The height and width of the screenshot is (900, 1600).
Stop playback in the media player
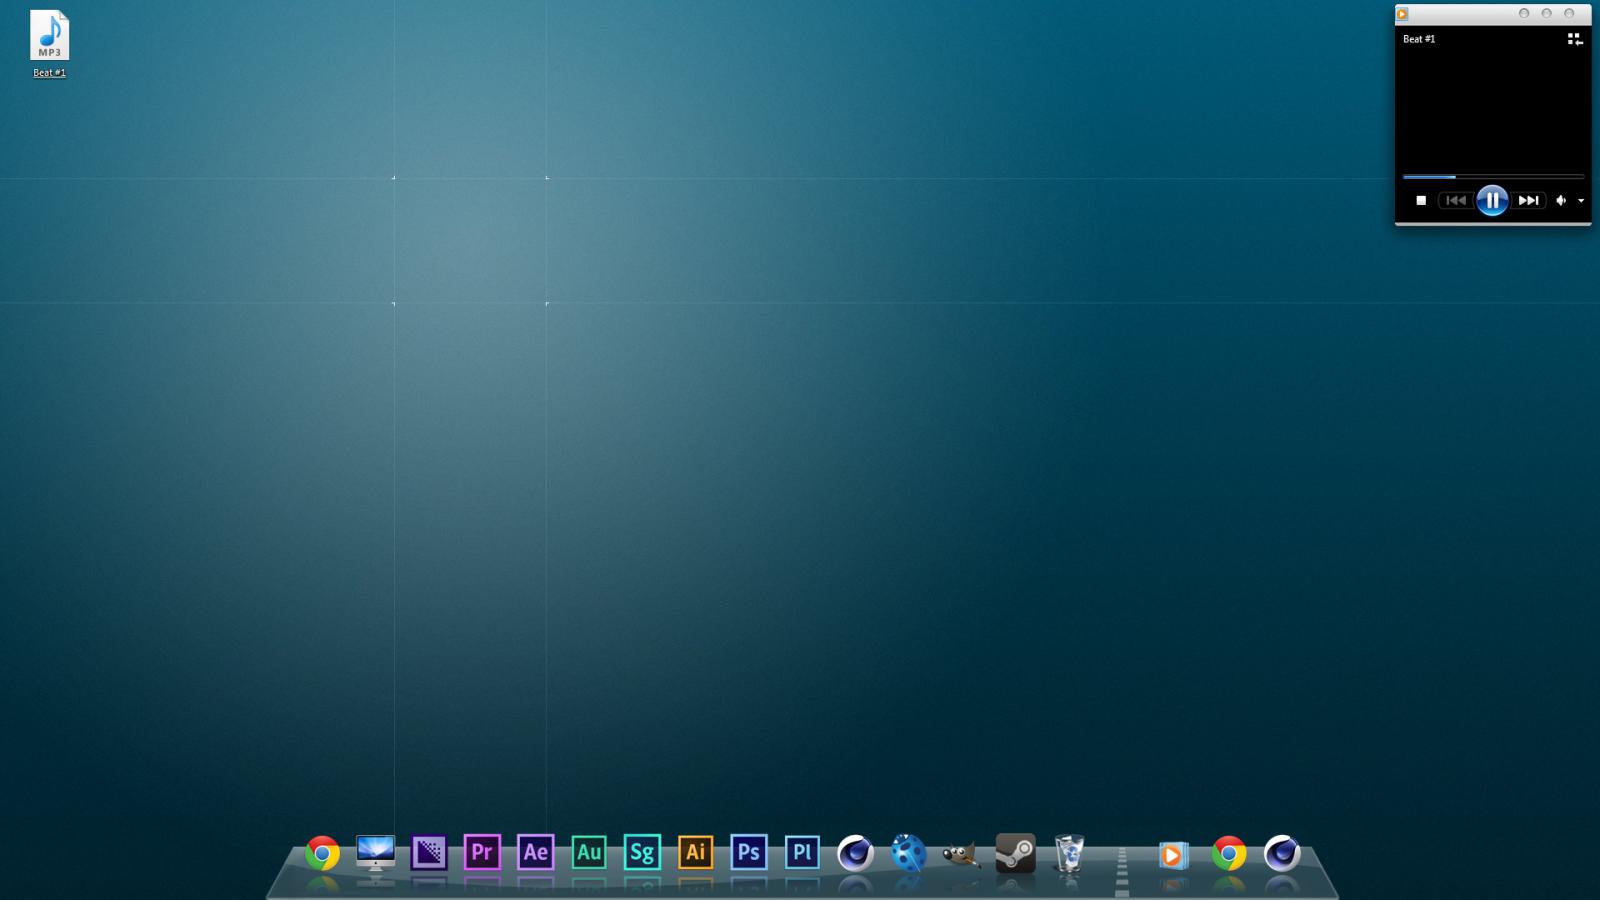(x=1420, y=201)
